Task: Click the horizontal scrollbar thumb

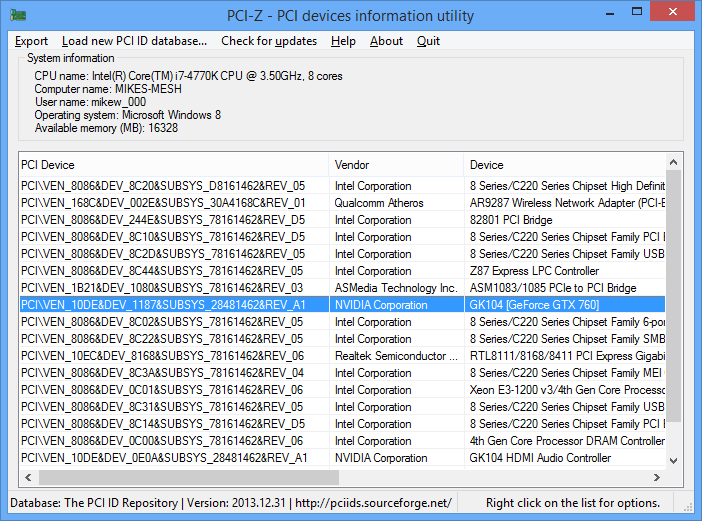Action: tap(189, 478)
